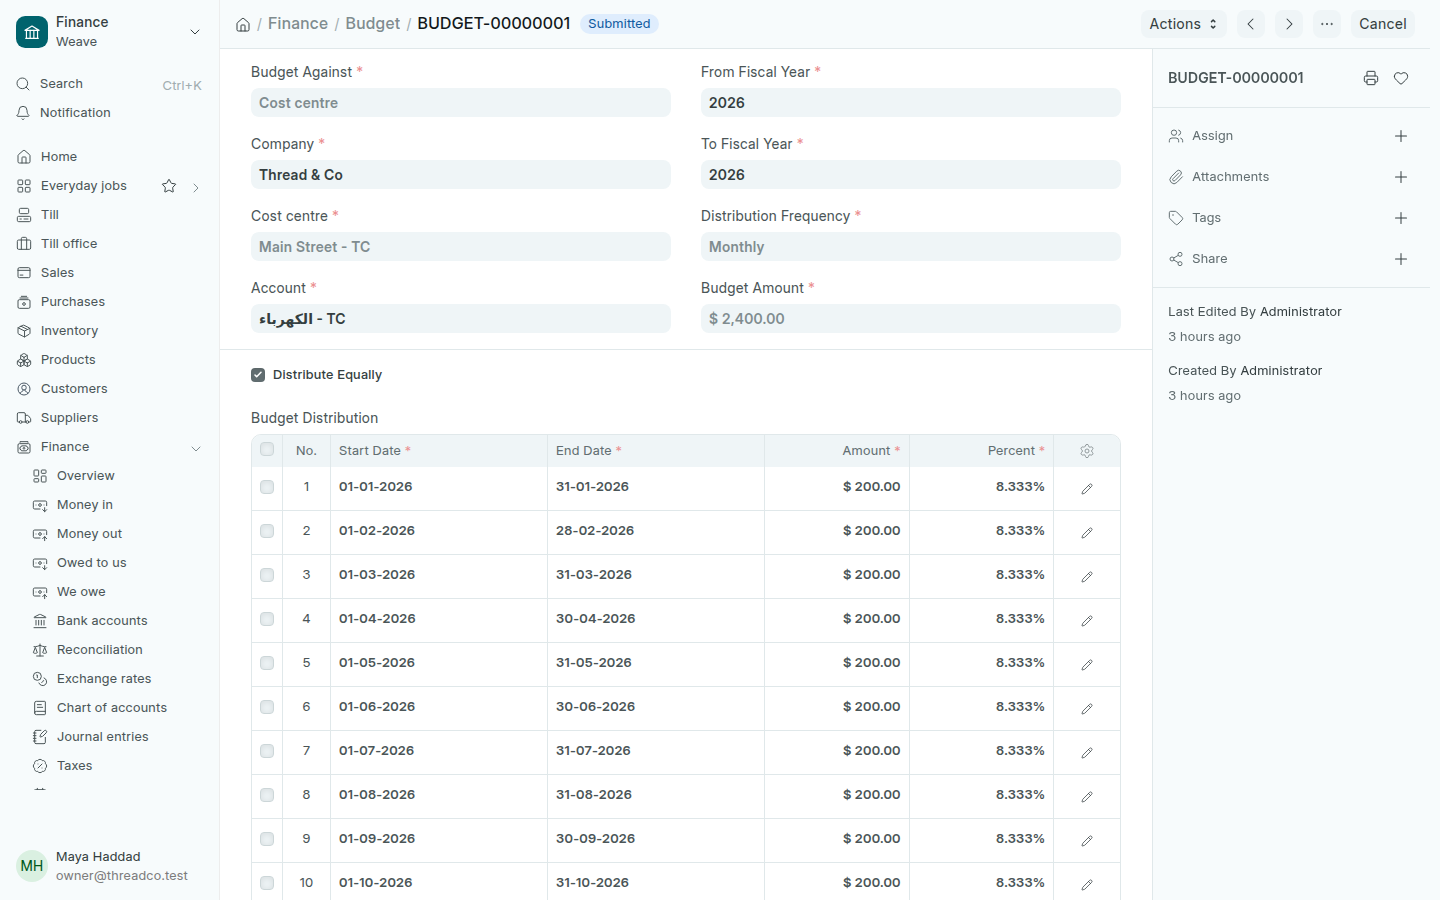Add an attachment with plus icon
The width and height of the screenshot is (1440, 900).
click(1401, 177)
